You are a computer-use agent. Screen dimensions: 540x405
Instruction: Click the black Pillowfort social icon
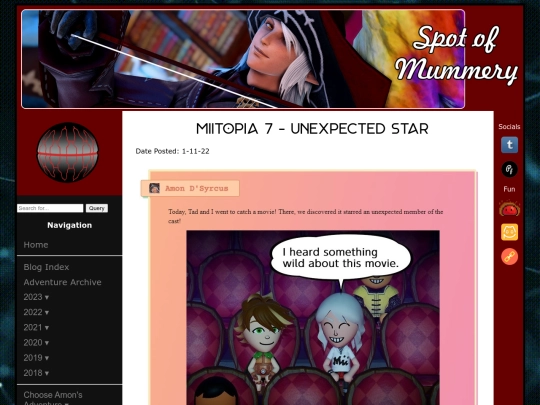tap(509, 169)
